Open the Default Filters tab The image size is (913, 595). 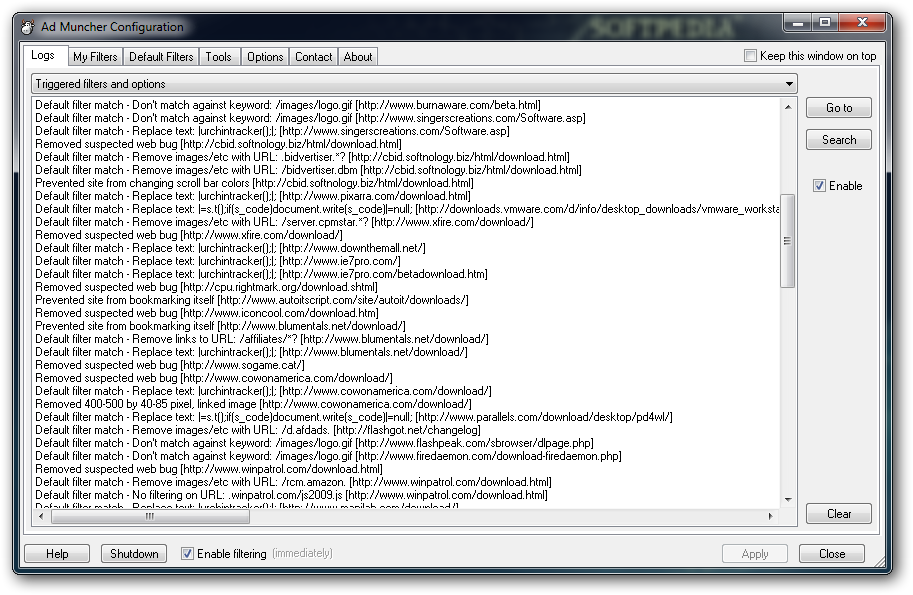(x=161, y=57)
